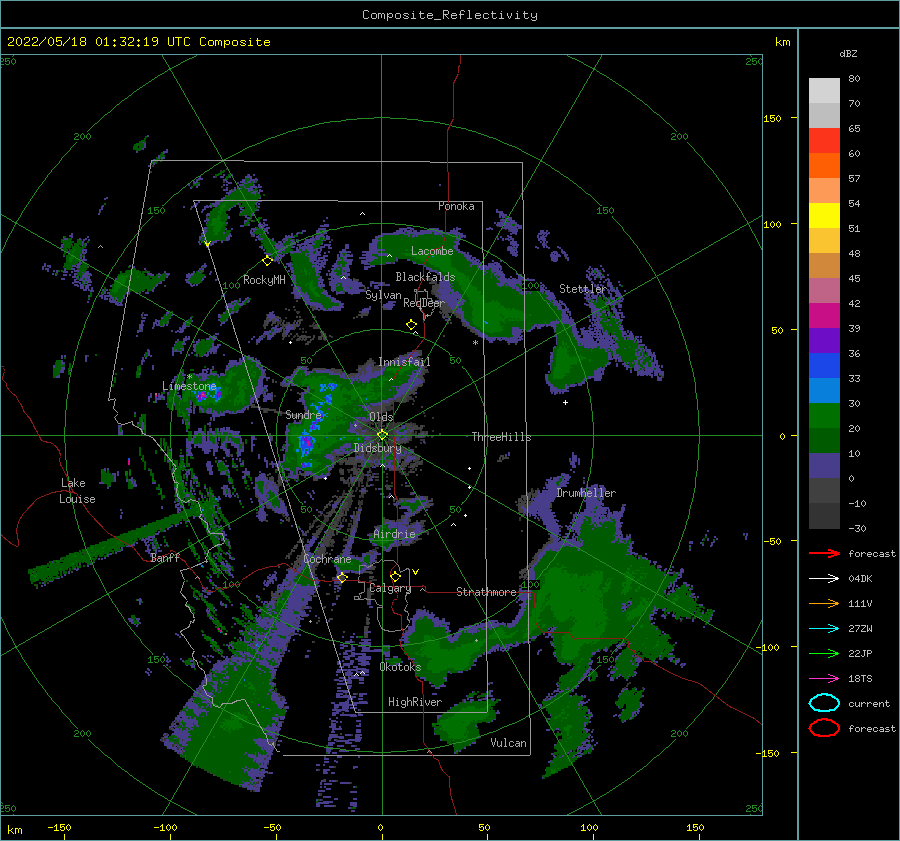Click the Drumheller label
This screenshot has width=900, height=841.
click(586, 493)
